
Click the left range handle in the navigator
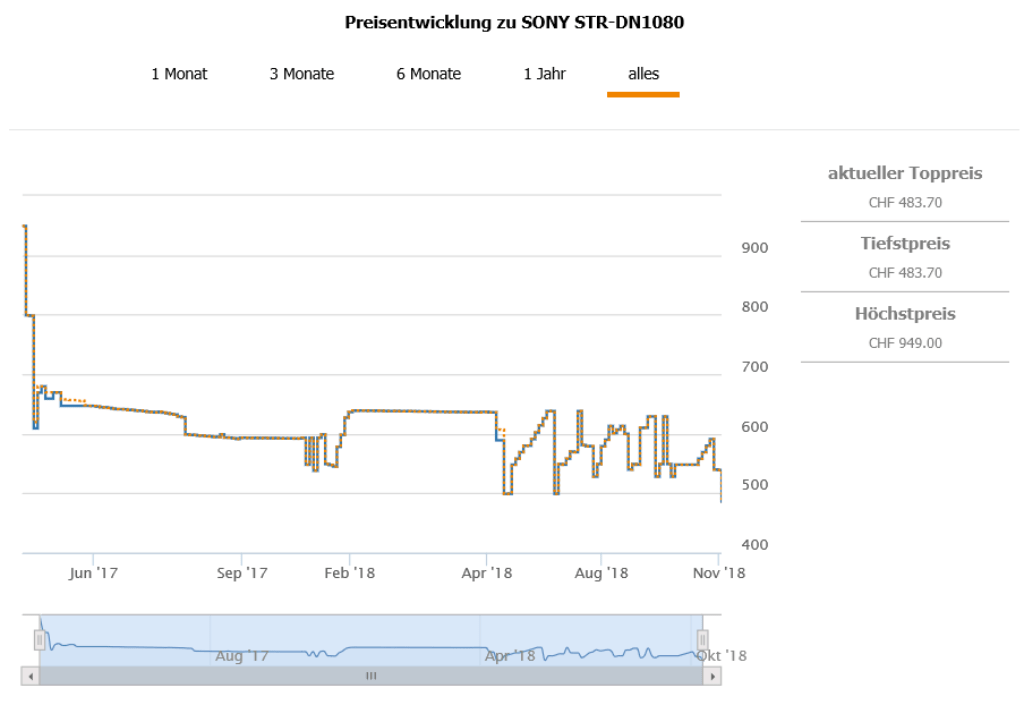(40, 640)
